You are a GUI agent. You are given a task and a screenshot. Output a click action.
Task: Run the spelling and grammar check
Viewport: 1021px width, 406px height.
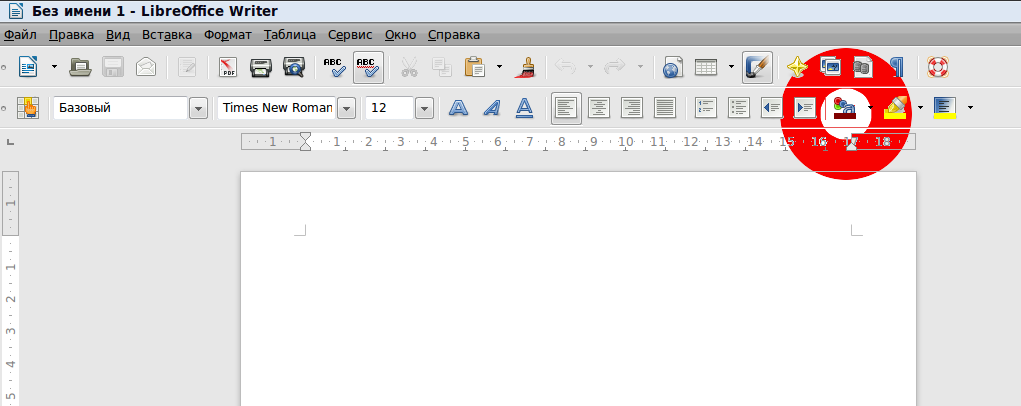[x=334, y=68]
